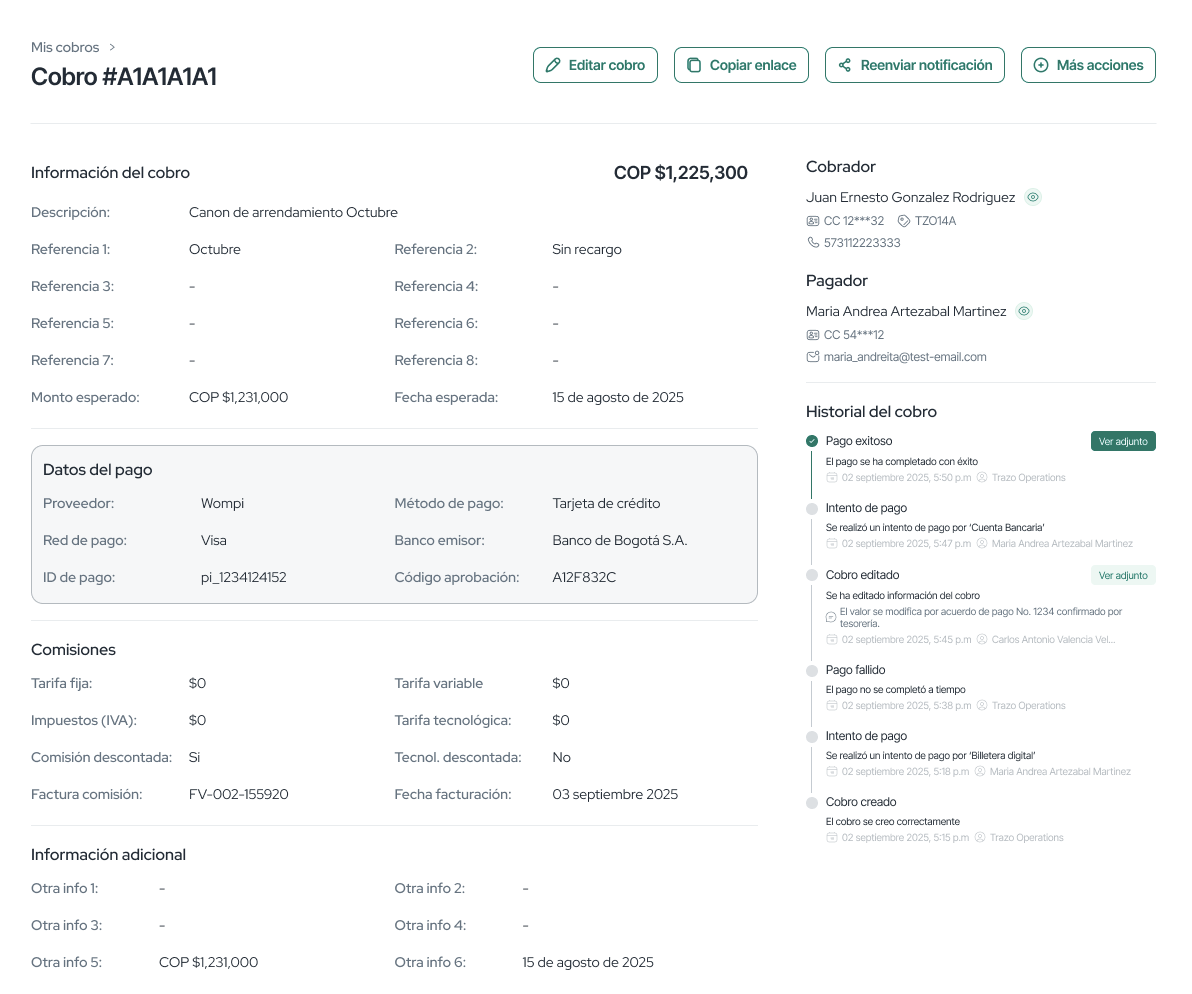Click the plus circle icon in Más acciones
Image resolution: width=1192 pixels, height=994 pixels.
click(1041, 65)
